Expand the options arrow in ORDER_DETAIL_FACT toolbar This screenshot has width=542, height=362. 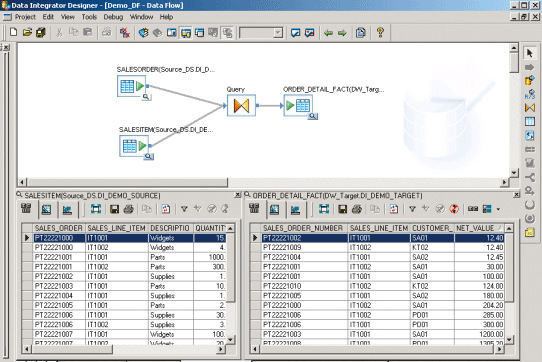tap(498, 209)
